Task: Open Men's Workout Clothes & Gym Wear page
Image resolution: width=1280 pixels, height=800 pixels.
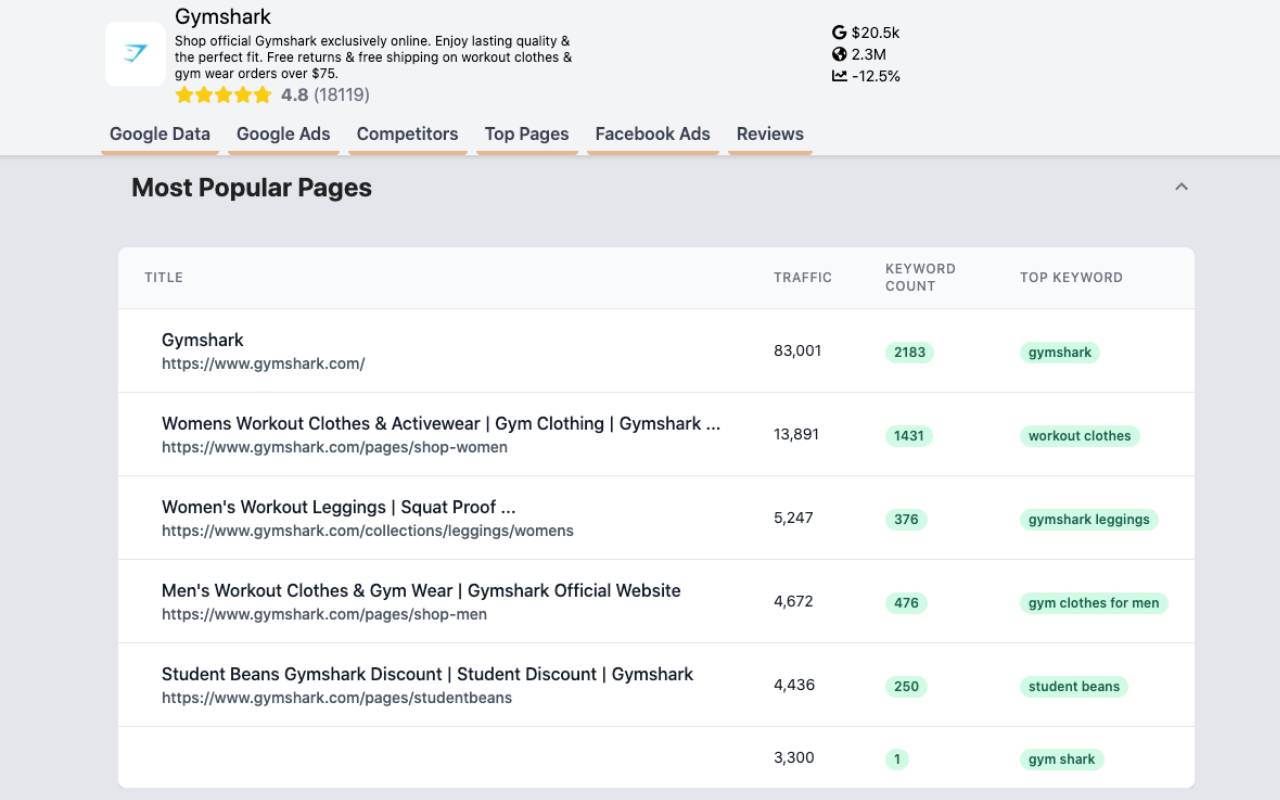Action: click(421, 591)
